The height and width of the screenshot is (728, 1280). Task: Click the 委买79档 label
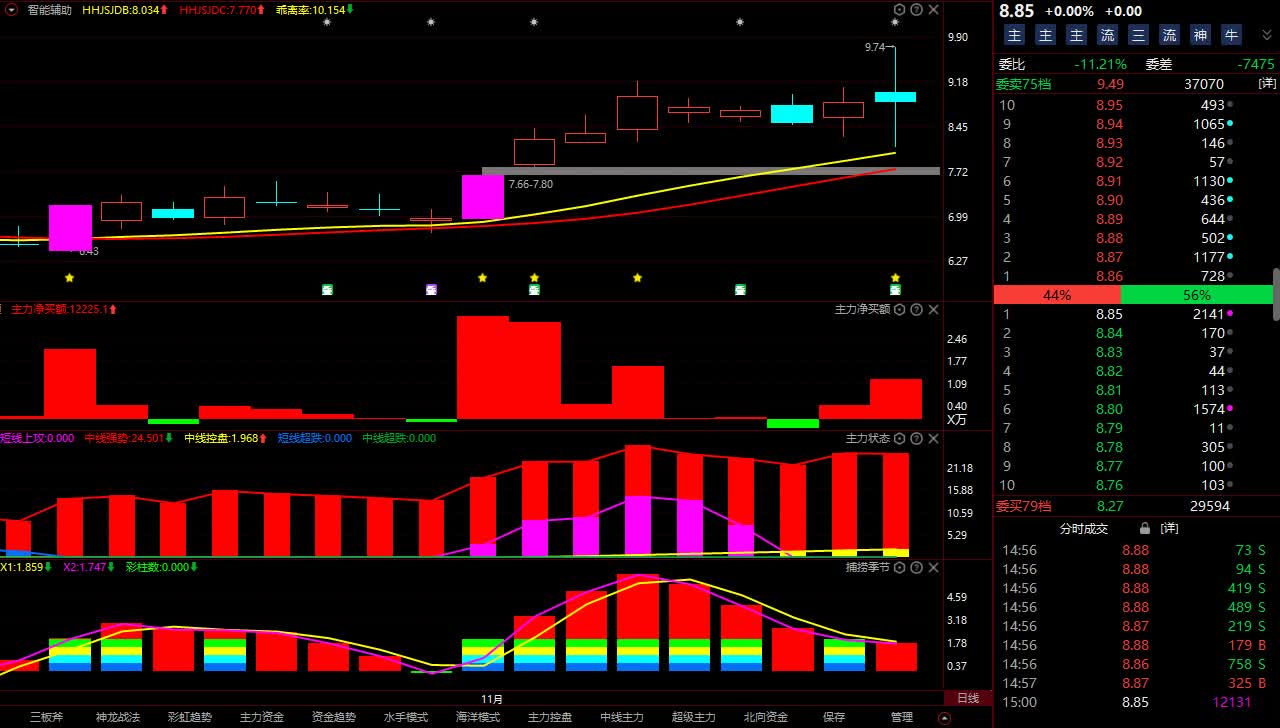[x=1023, y=506]
